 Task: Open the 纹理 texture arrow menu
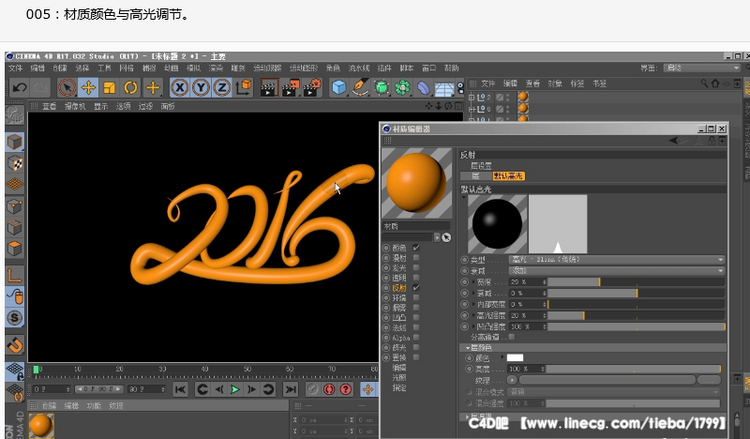coord(512,380)
